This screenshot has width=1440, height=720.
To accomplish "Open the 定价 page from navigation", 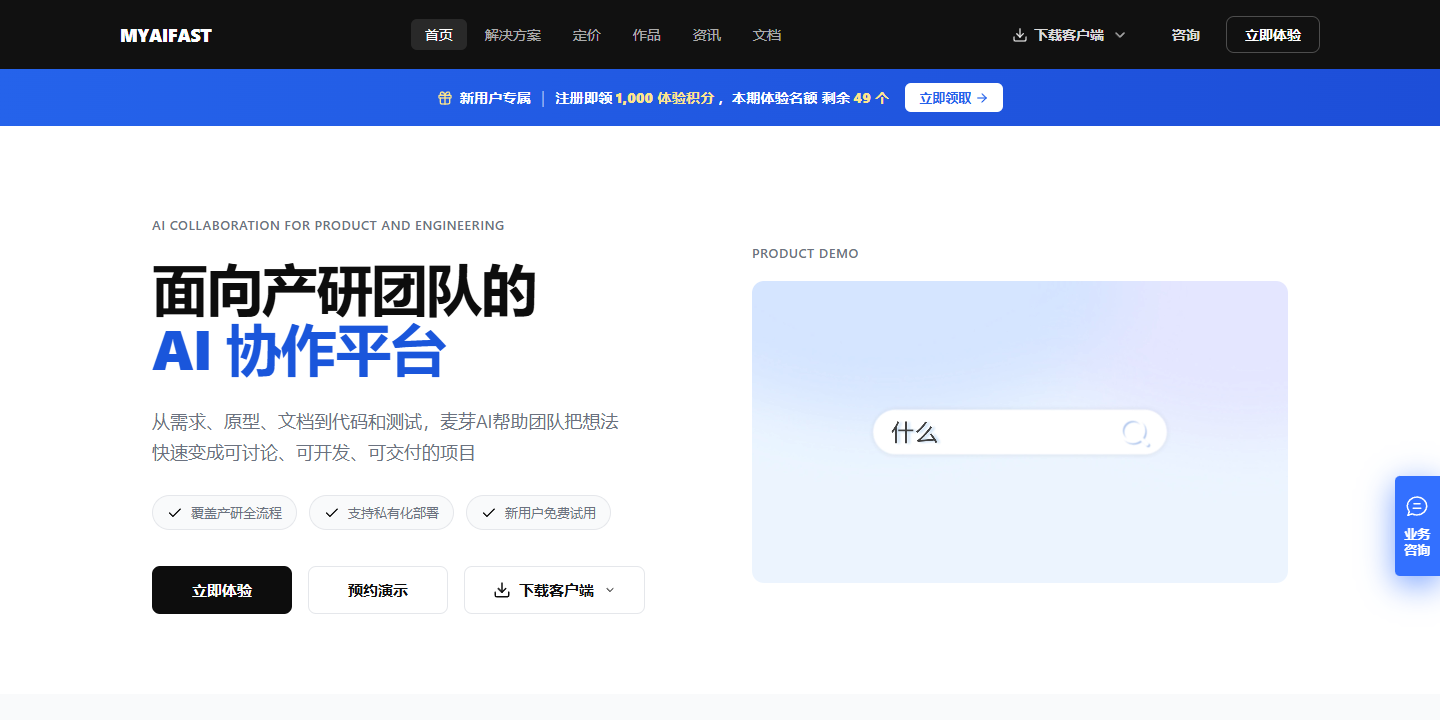I will [587, 35].
